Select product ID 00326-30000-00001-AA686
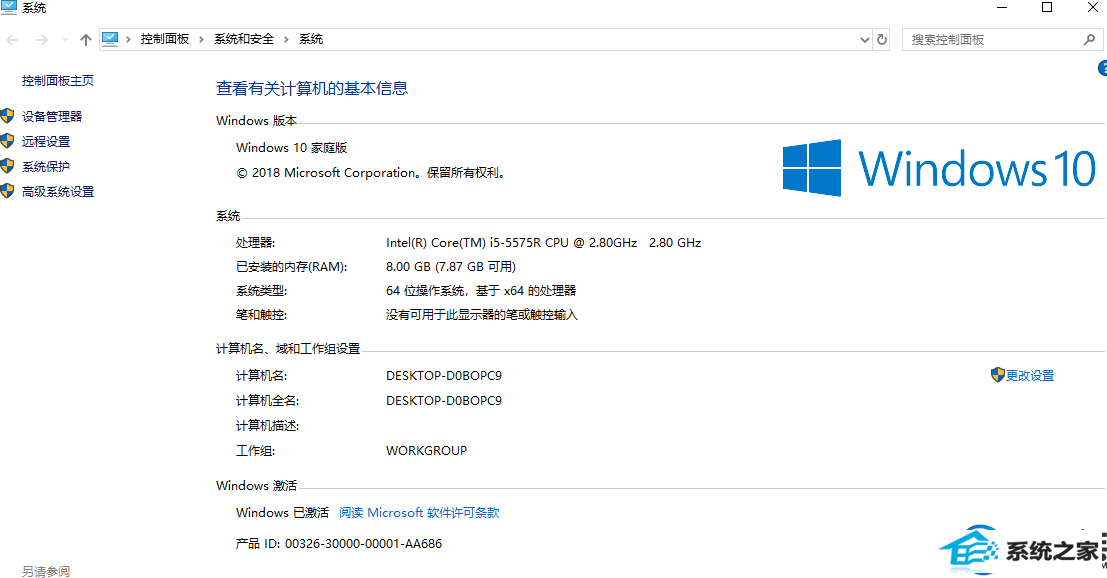Image resolution: width=1107 pixels, height=578 pixels. point(364,543)
